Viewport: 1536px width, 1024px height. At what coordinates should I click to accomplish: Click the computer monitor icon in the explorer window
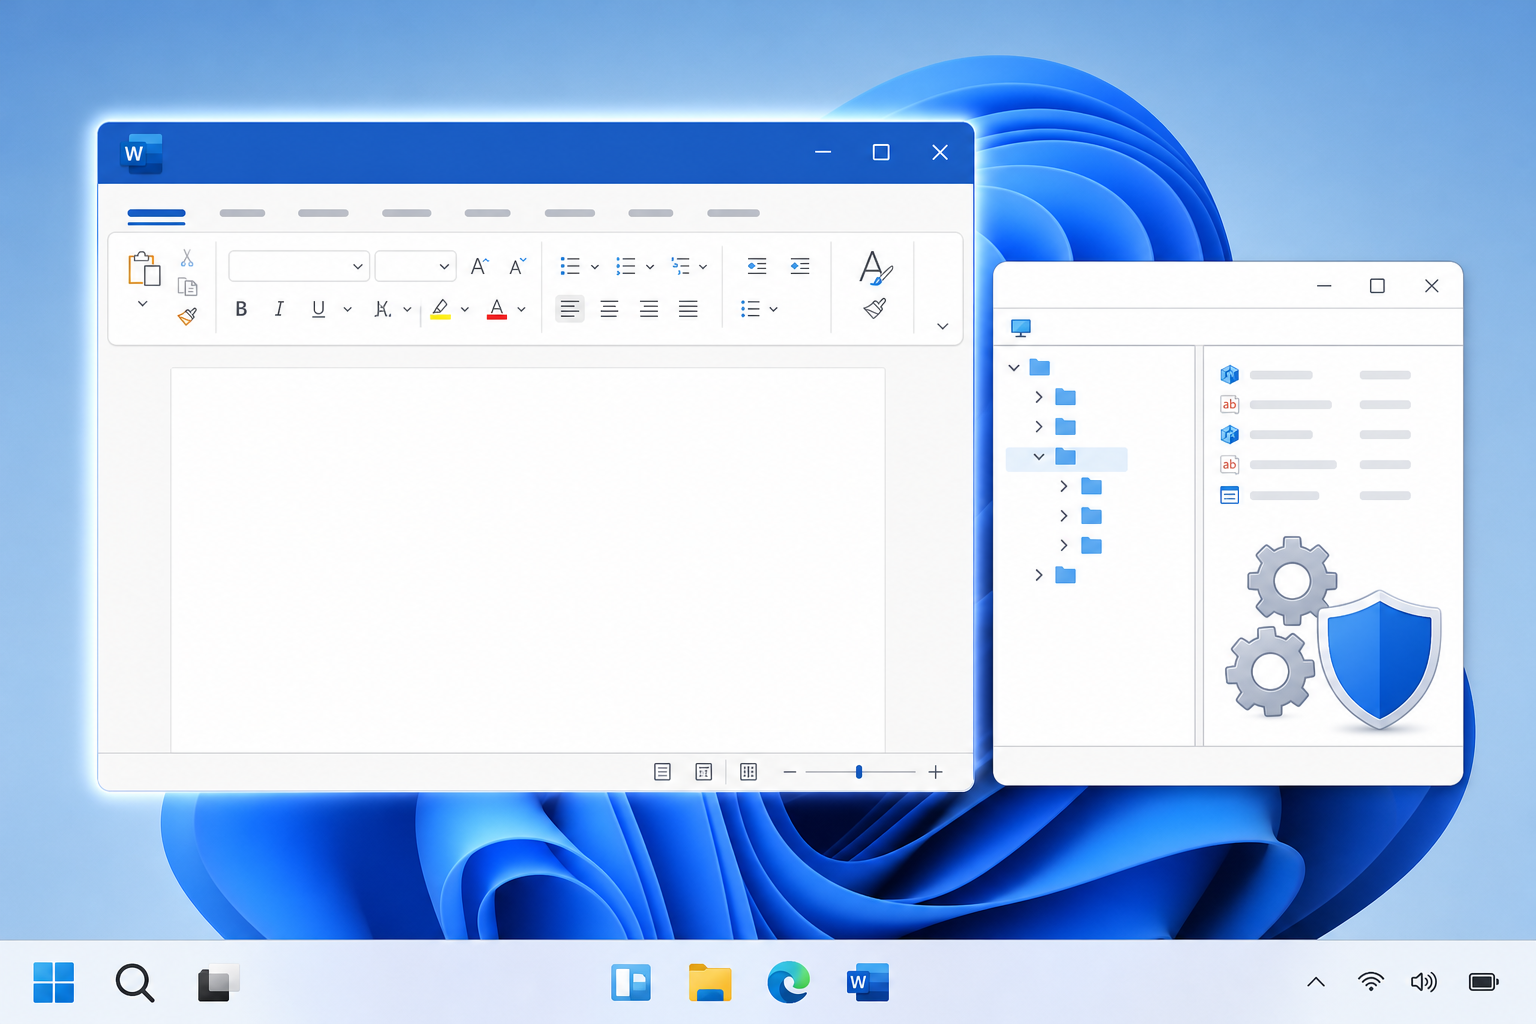1021,328
